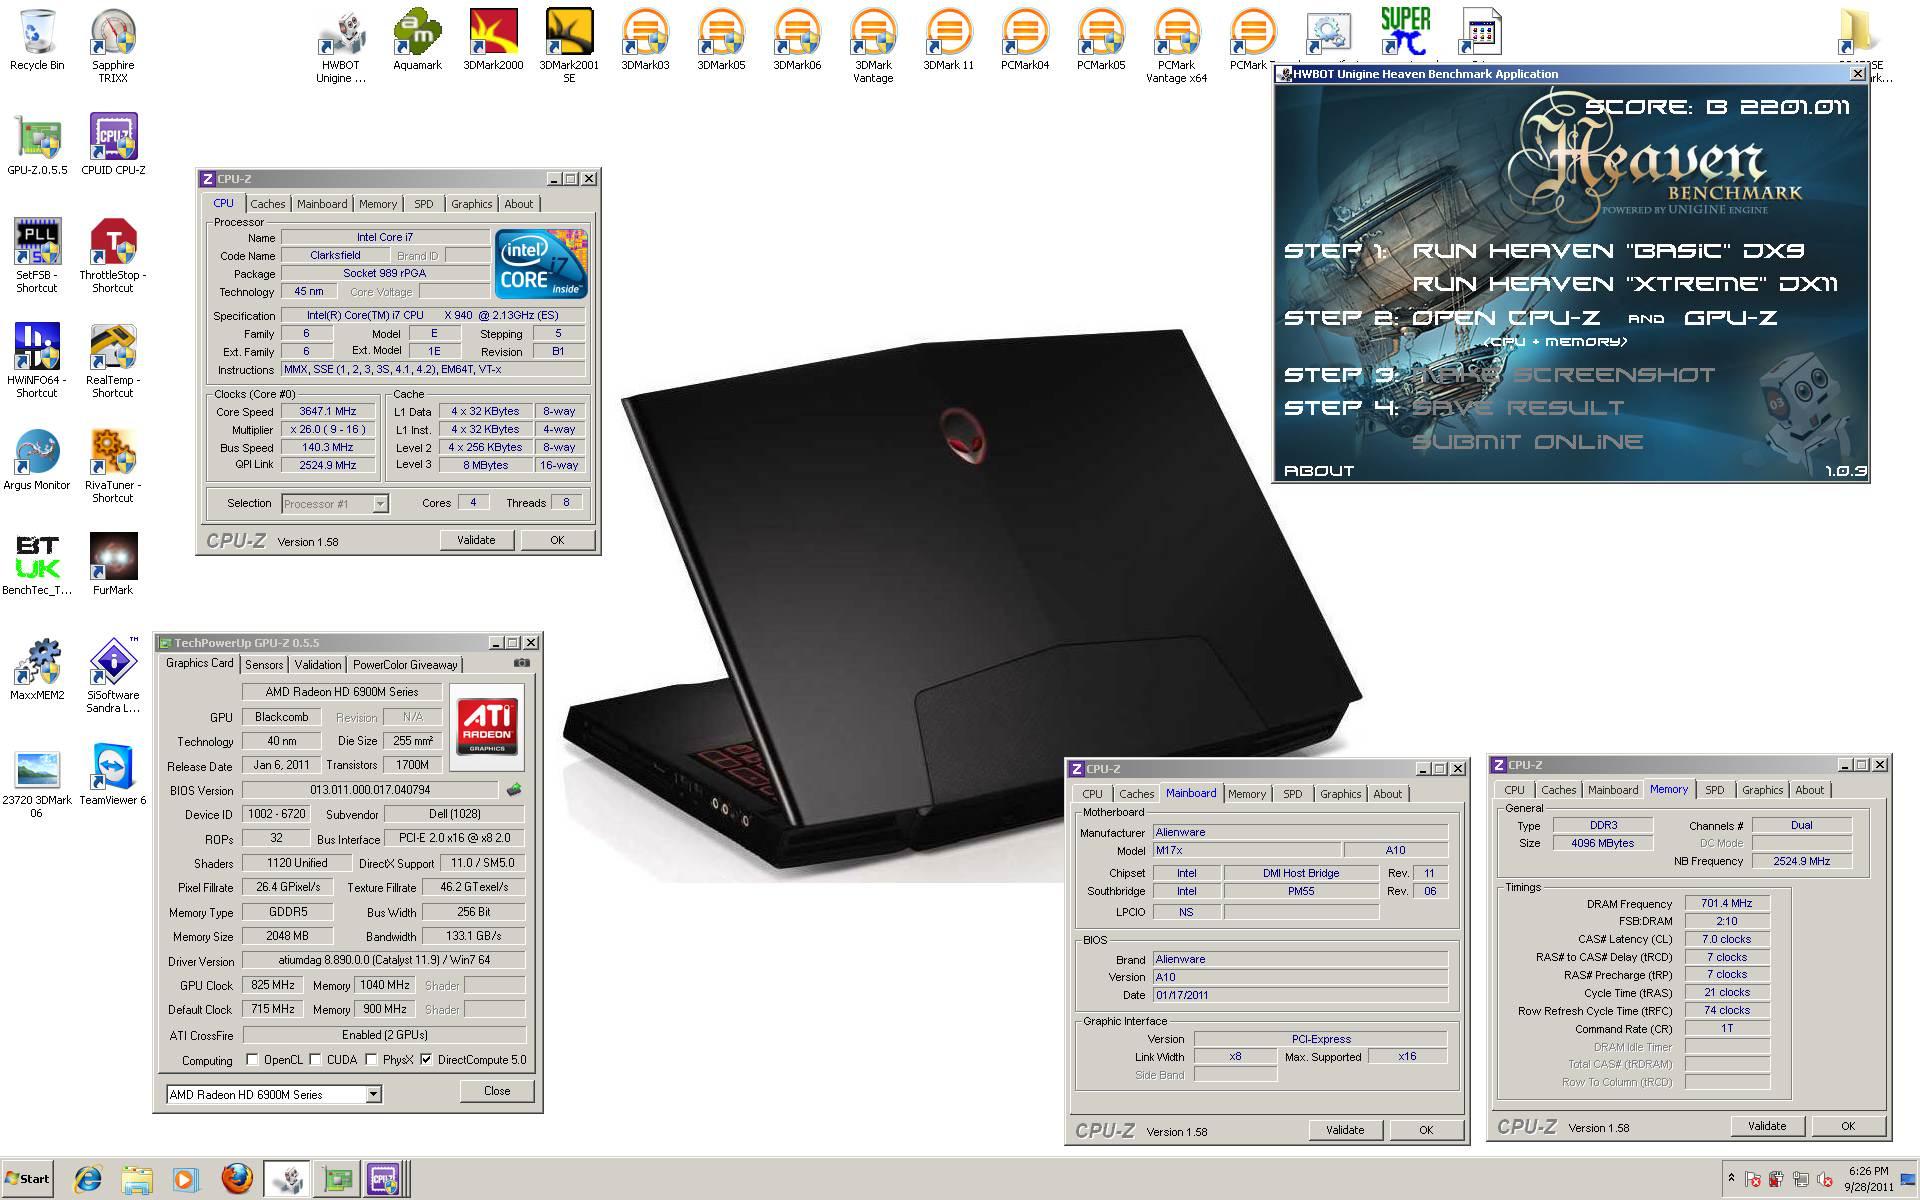Screen dimensions: 1920x1200
Task: Open Internet Explorer in taskbar
Action: pyautogui.click(x=88, y=1180)
